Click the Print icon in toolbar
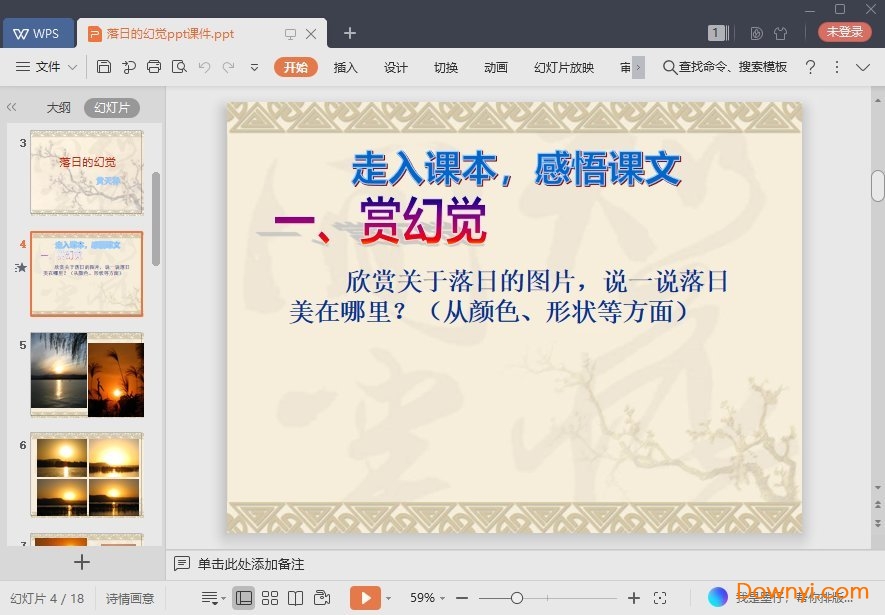The image size is (885, 615). click(153, 67)
